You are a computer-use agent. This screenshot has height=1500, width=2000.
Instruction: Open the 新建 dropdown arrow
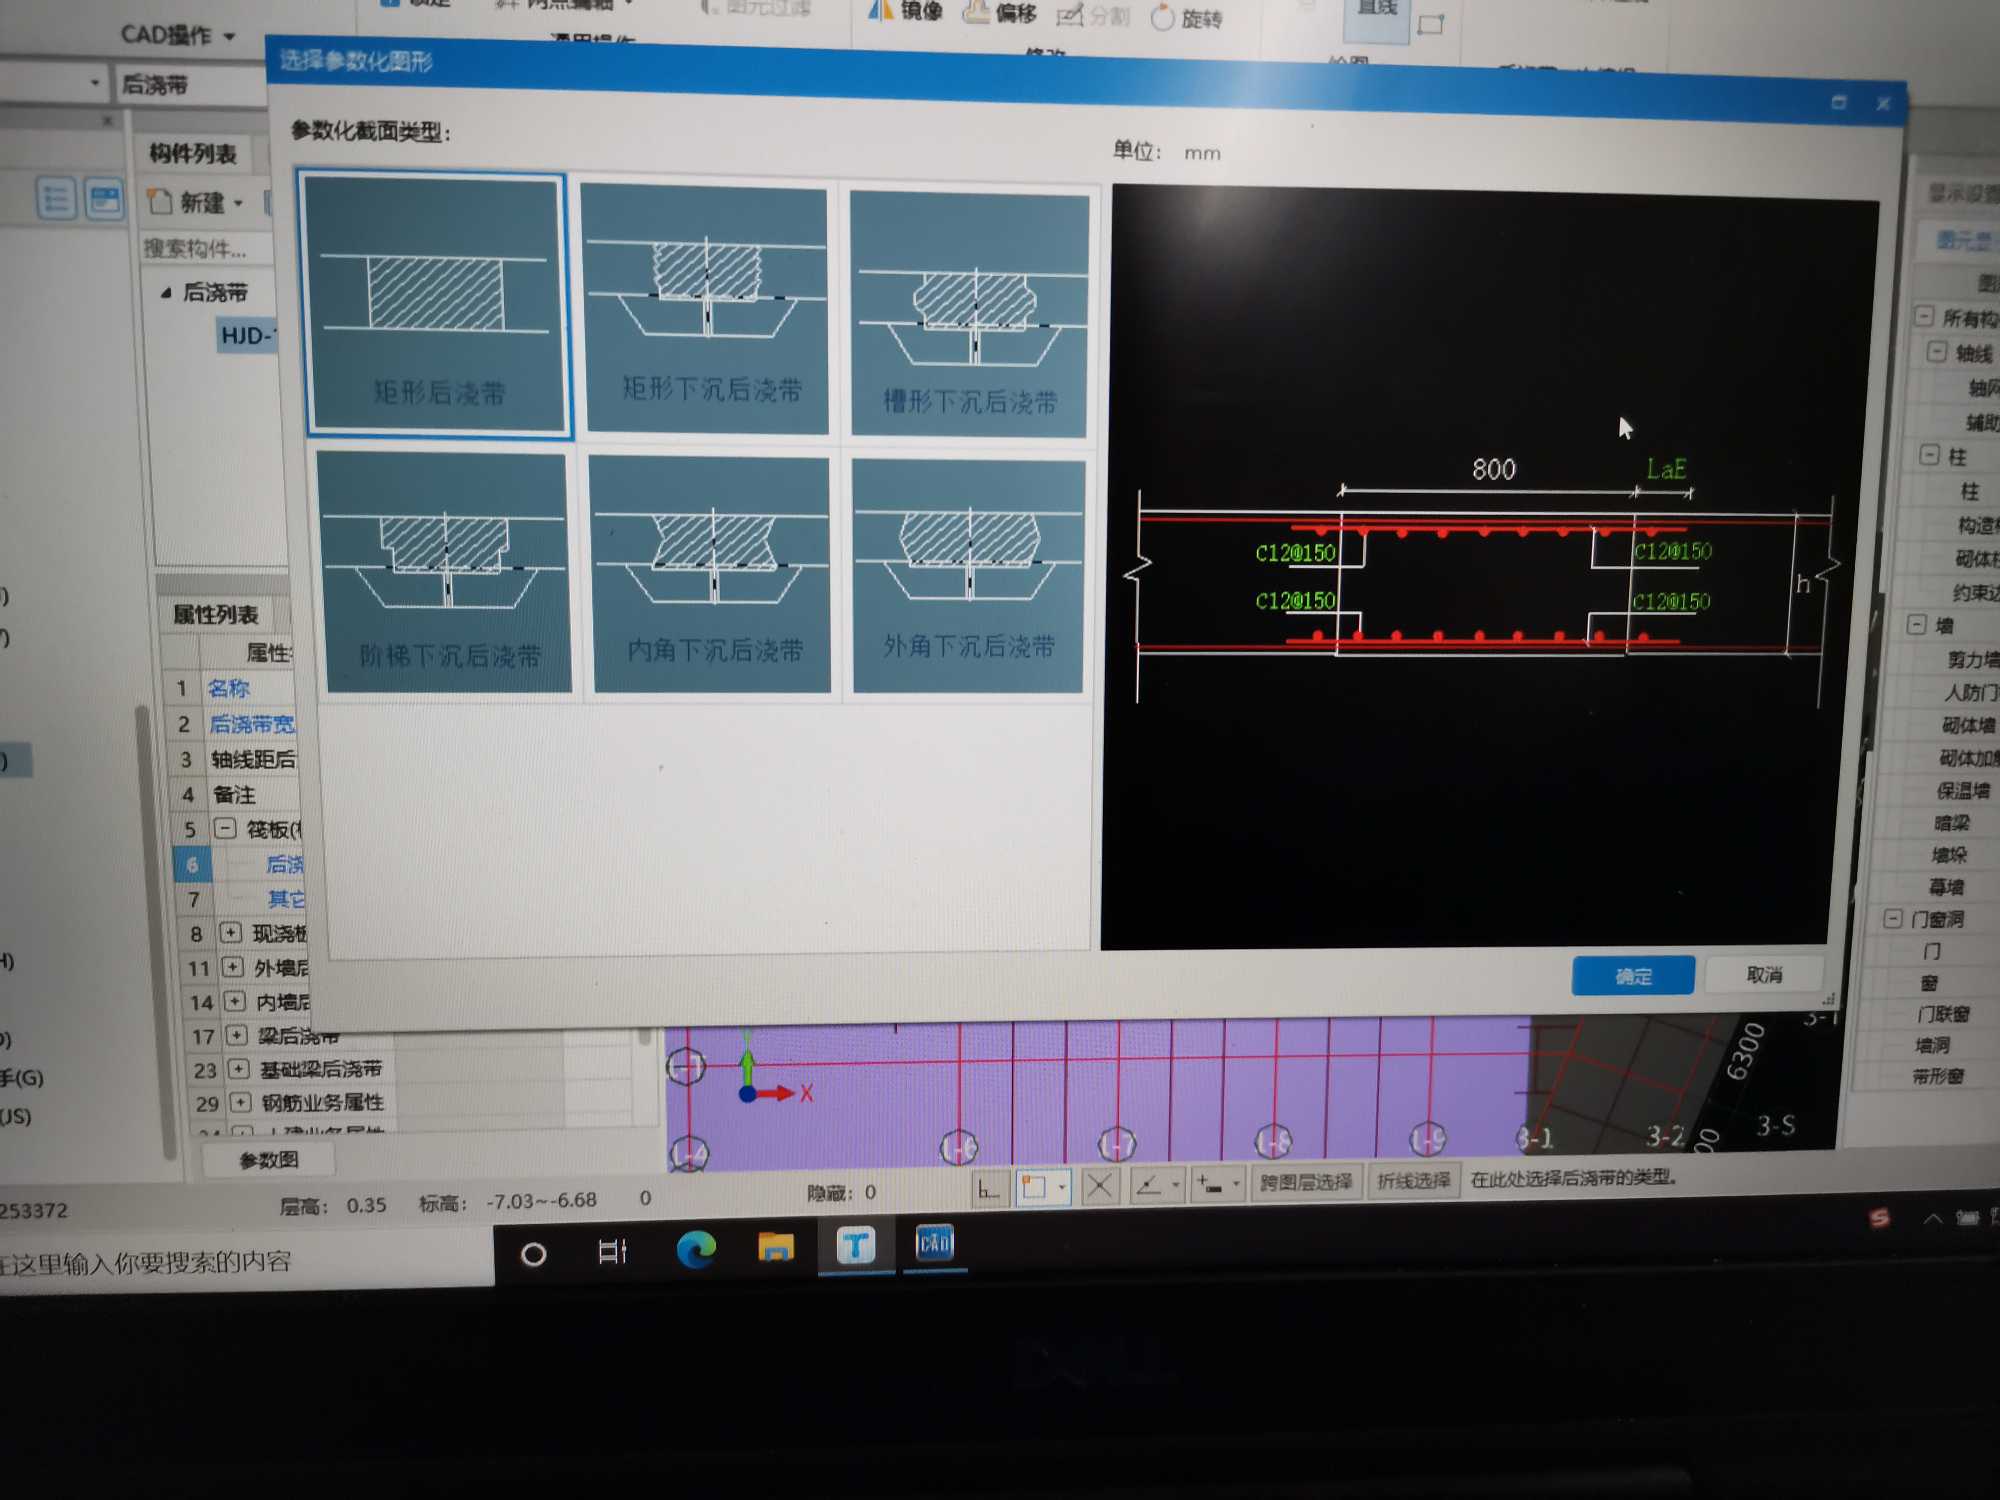[238, 203]
